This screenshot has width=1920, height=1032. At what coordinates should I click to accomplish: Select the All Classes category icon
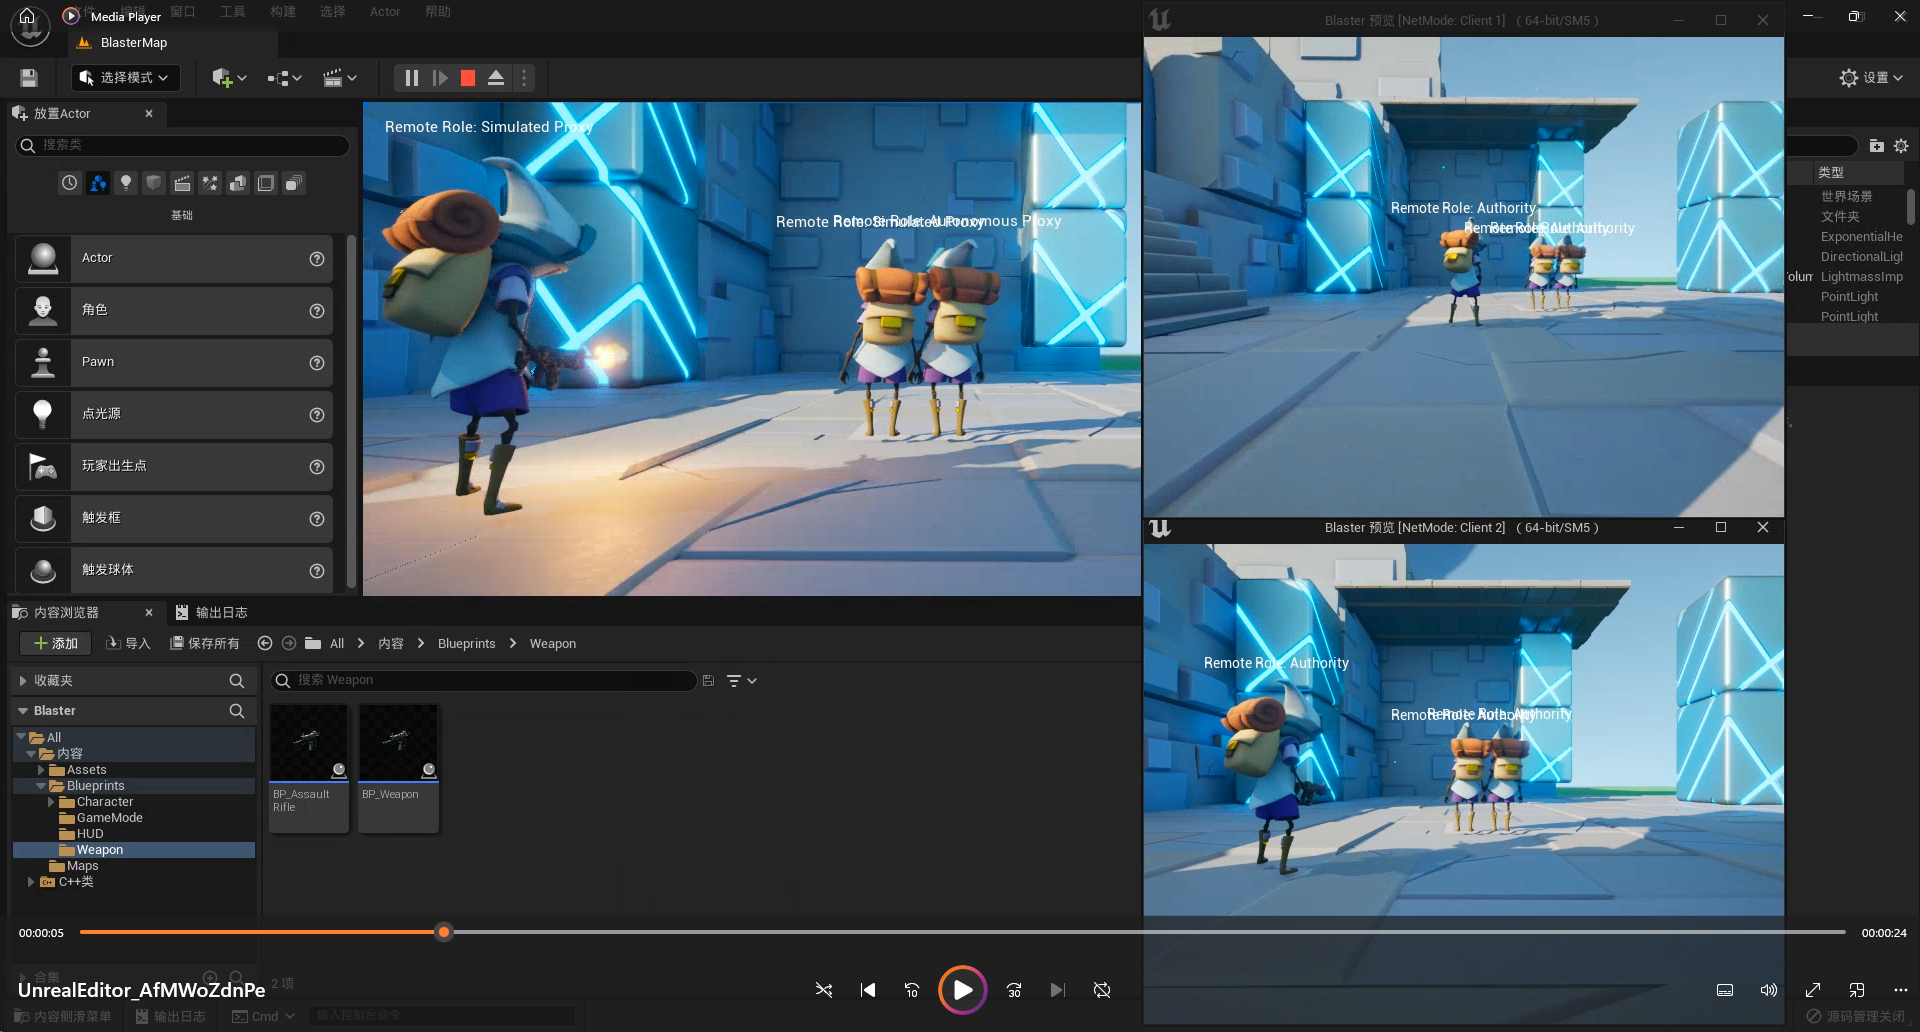click(294, 183)
